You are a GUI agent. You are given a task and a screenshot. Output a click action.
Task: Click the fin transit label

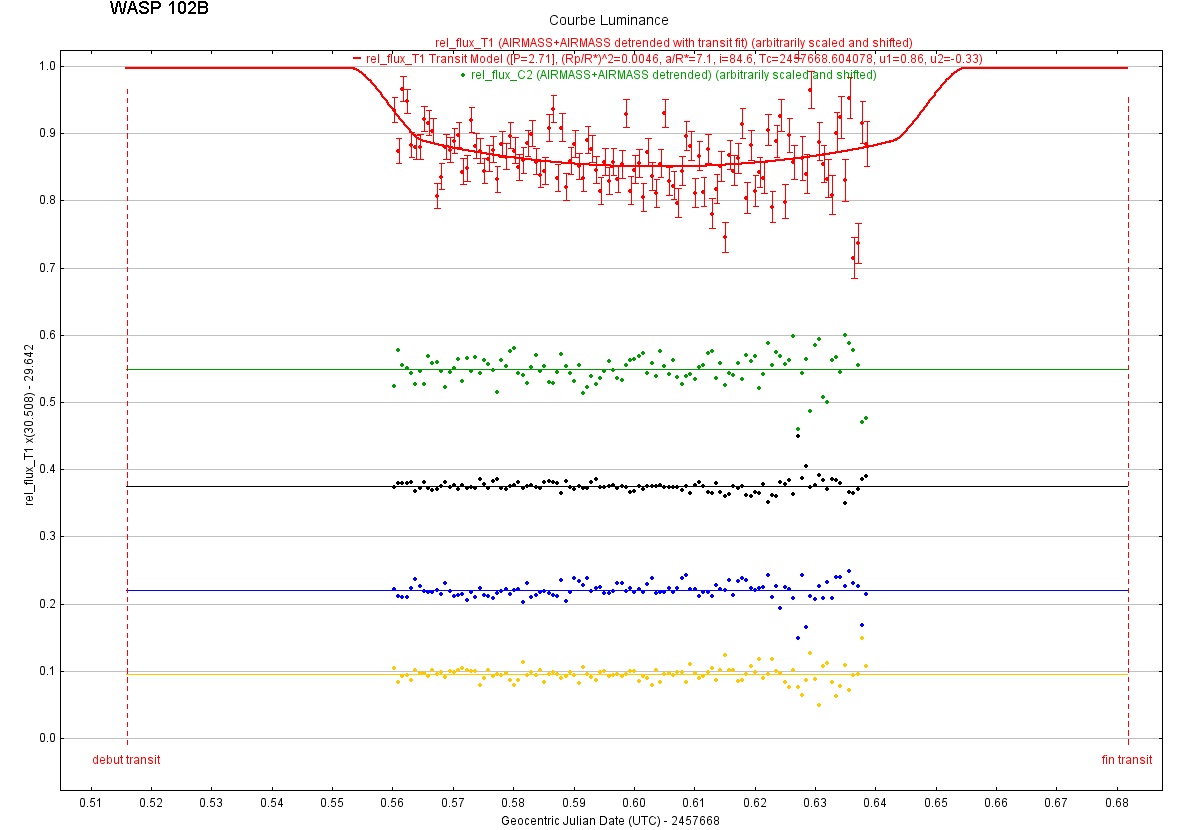pyautogui.click(x=1127, y=760)
